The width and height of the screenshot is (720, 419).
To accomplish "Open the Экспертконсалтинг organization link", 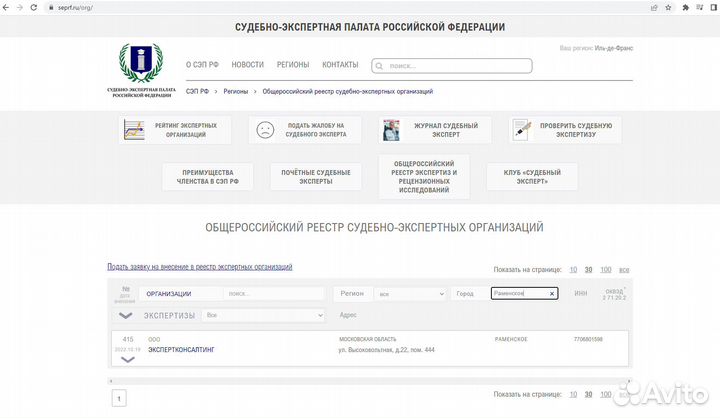I will [x=181, y=350].
